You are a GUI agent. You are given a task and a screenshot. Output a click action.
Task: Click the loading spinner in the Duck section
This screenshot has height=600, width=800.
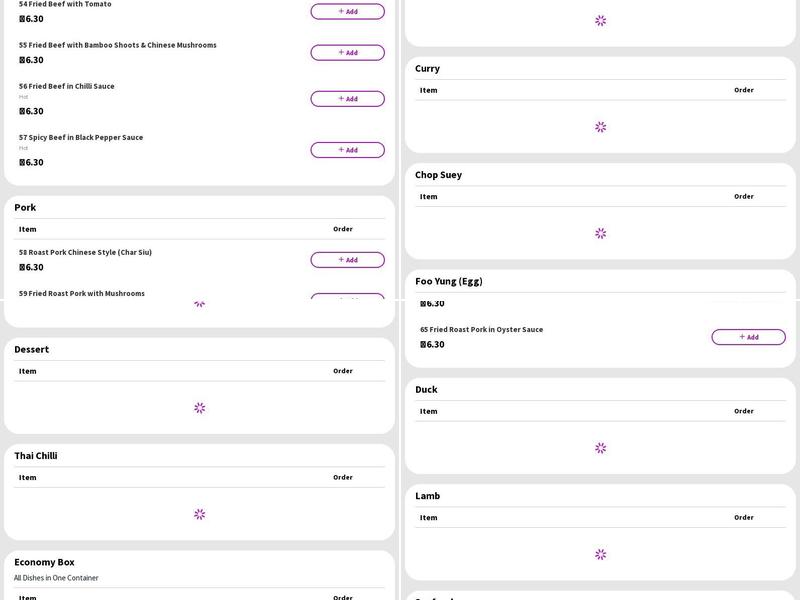[600, 448]
